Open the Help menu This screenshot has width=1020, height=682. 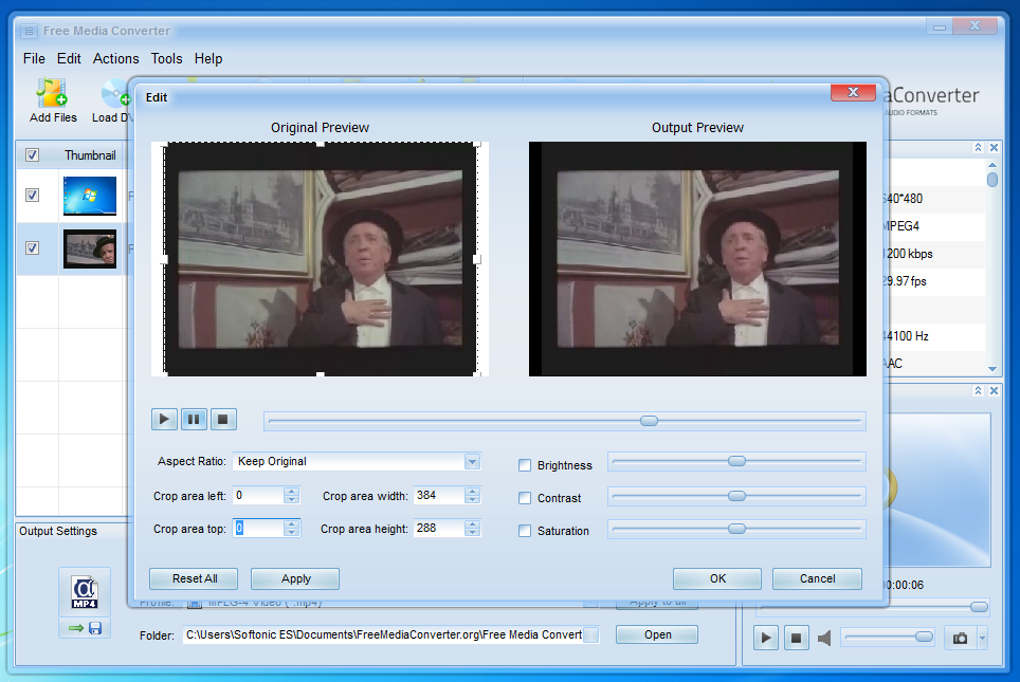208,59
